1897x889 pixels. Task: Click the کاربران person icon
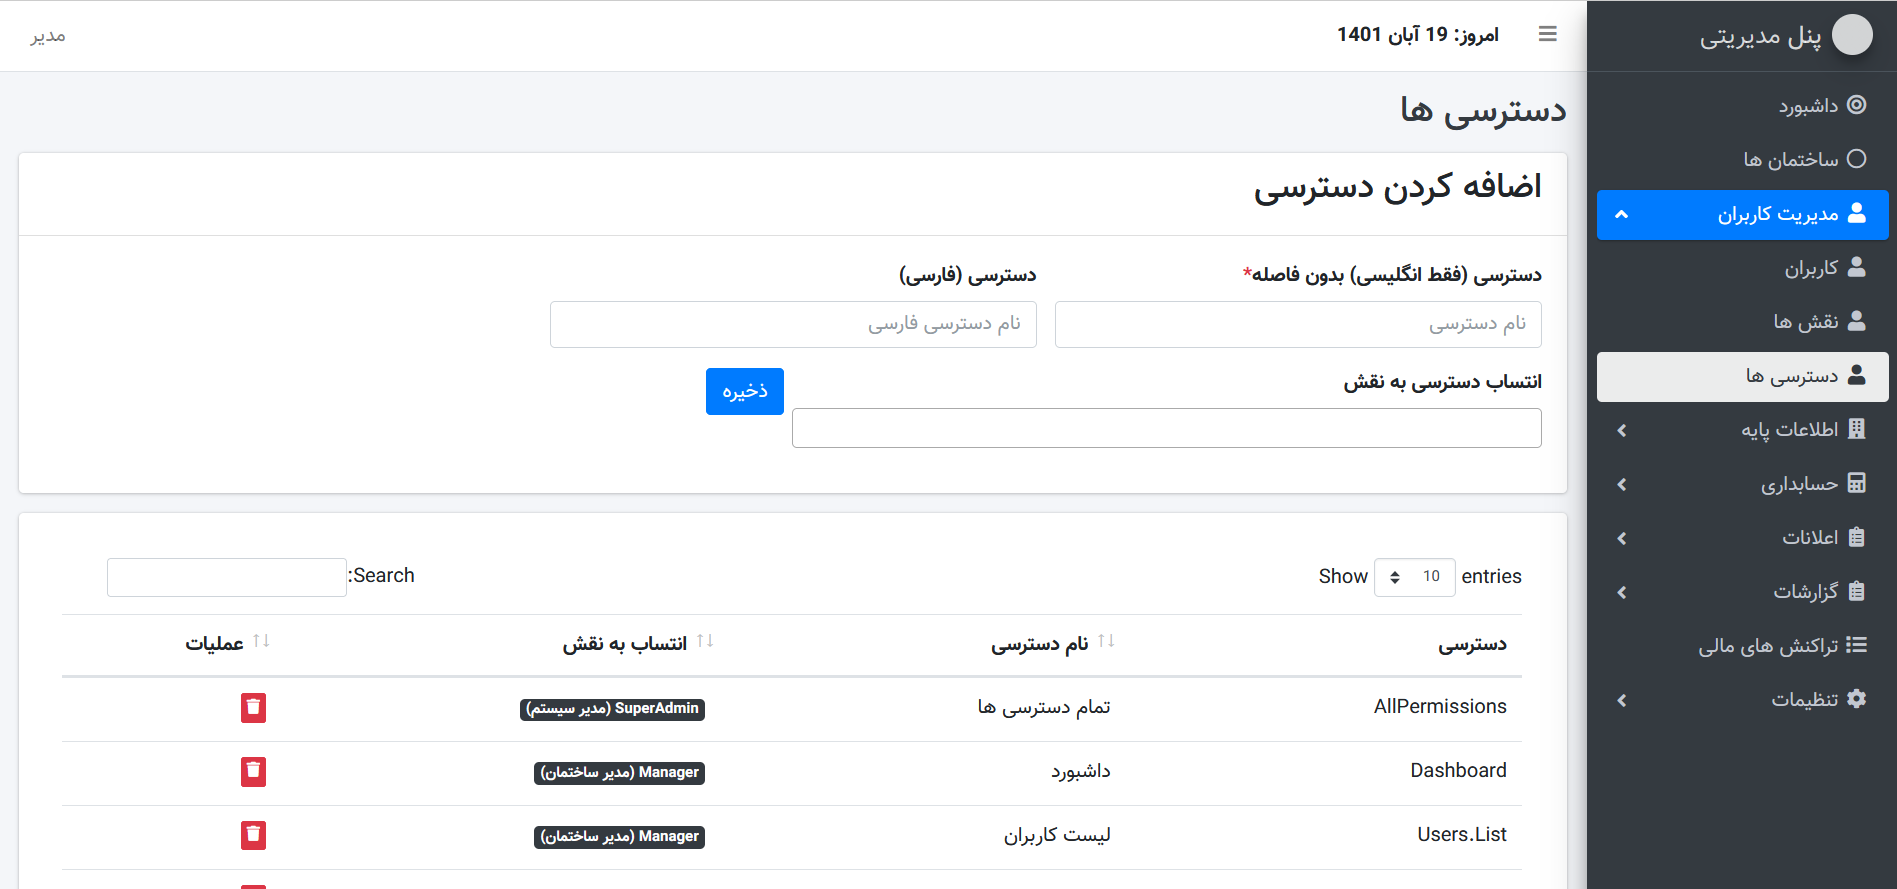1857,267
